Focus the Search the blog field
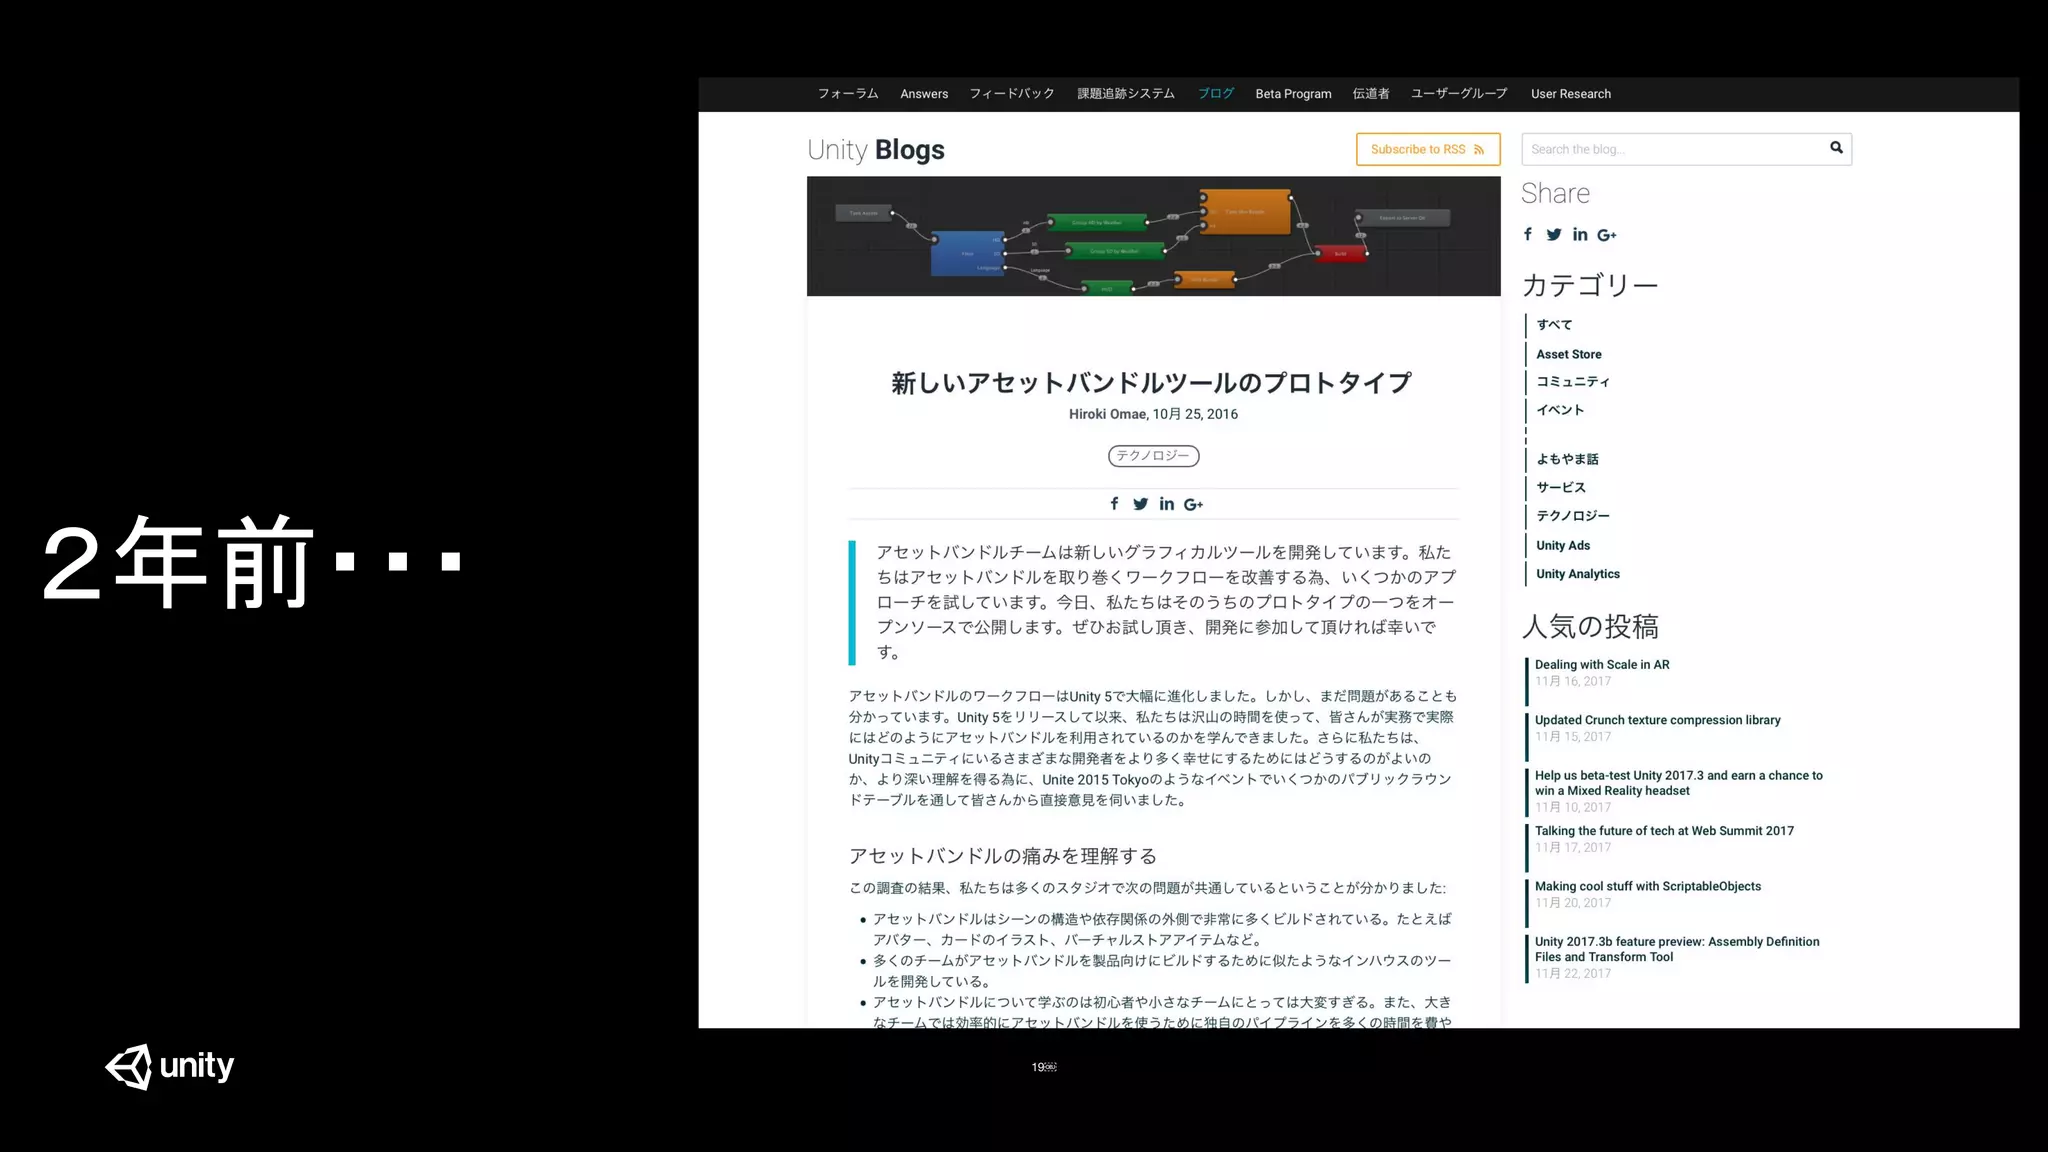This screenshot has height=1152, width=2048. point(1686,149)
